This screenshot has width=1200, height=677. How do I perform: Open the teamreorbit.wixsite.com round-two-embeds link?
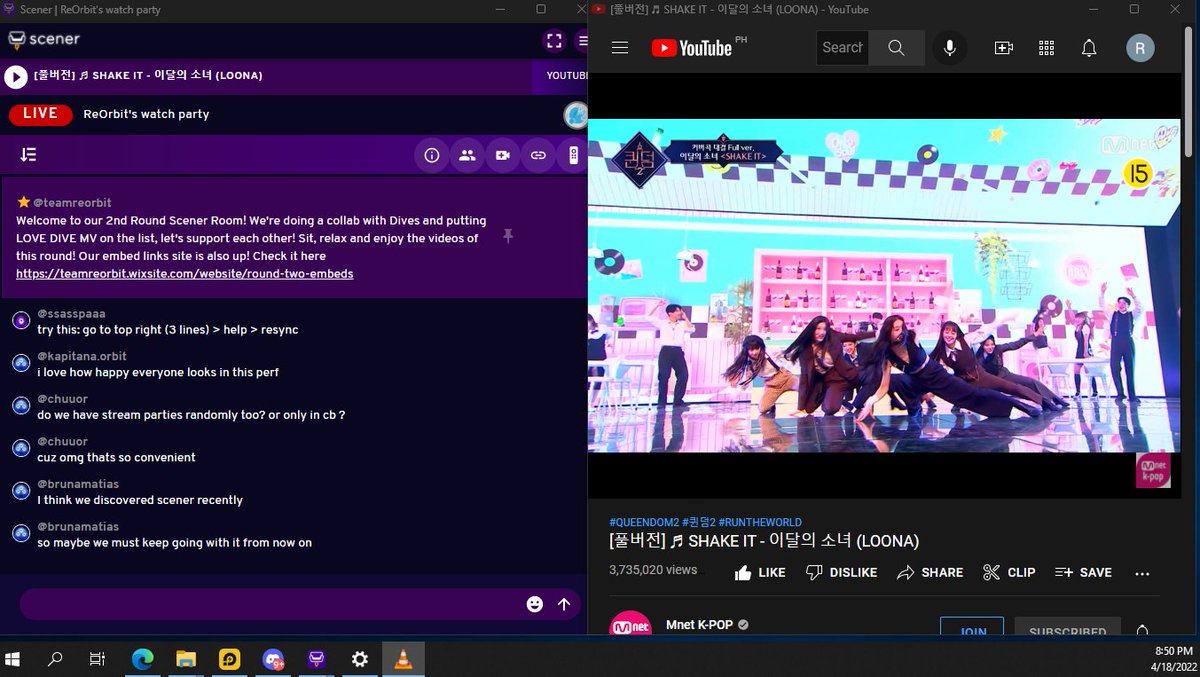184,273
